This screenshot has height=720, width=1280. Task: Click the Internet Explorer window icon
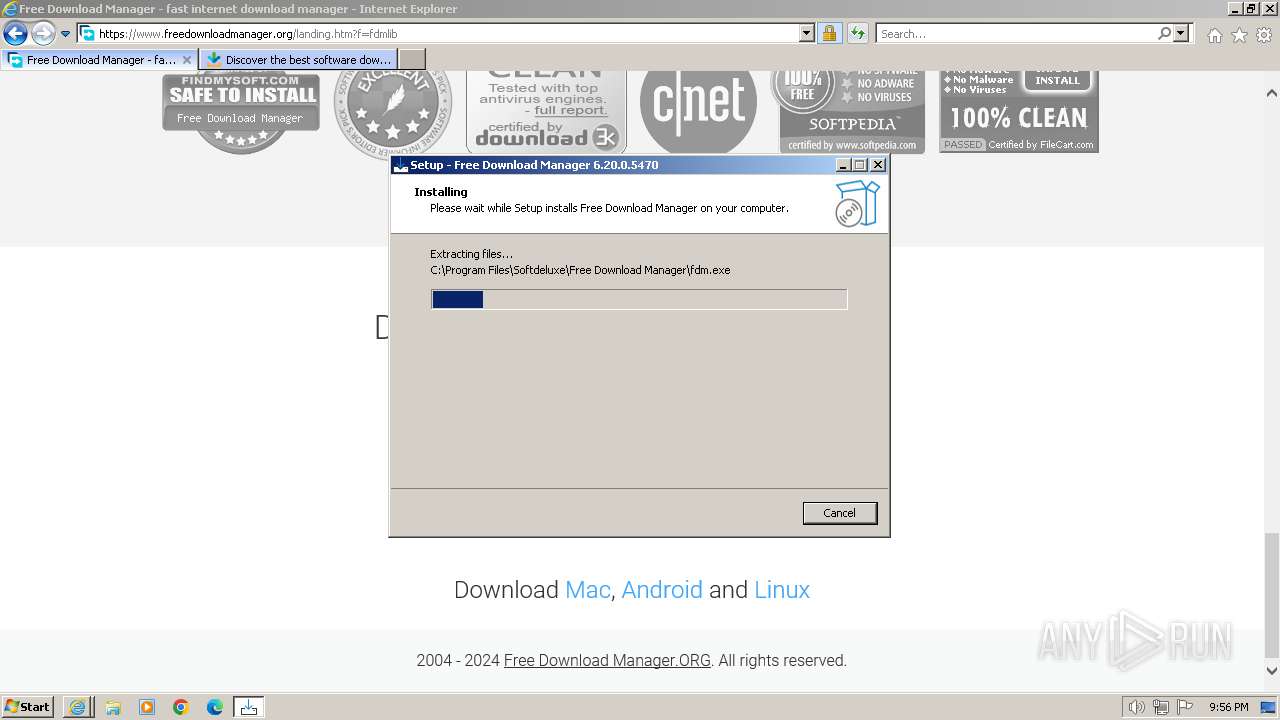click(10, 9)
